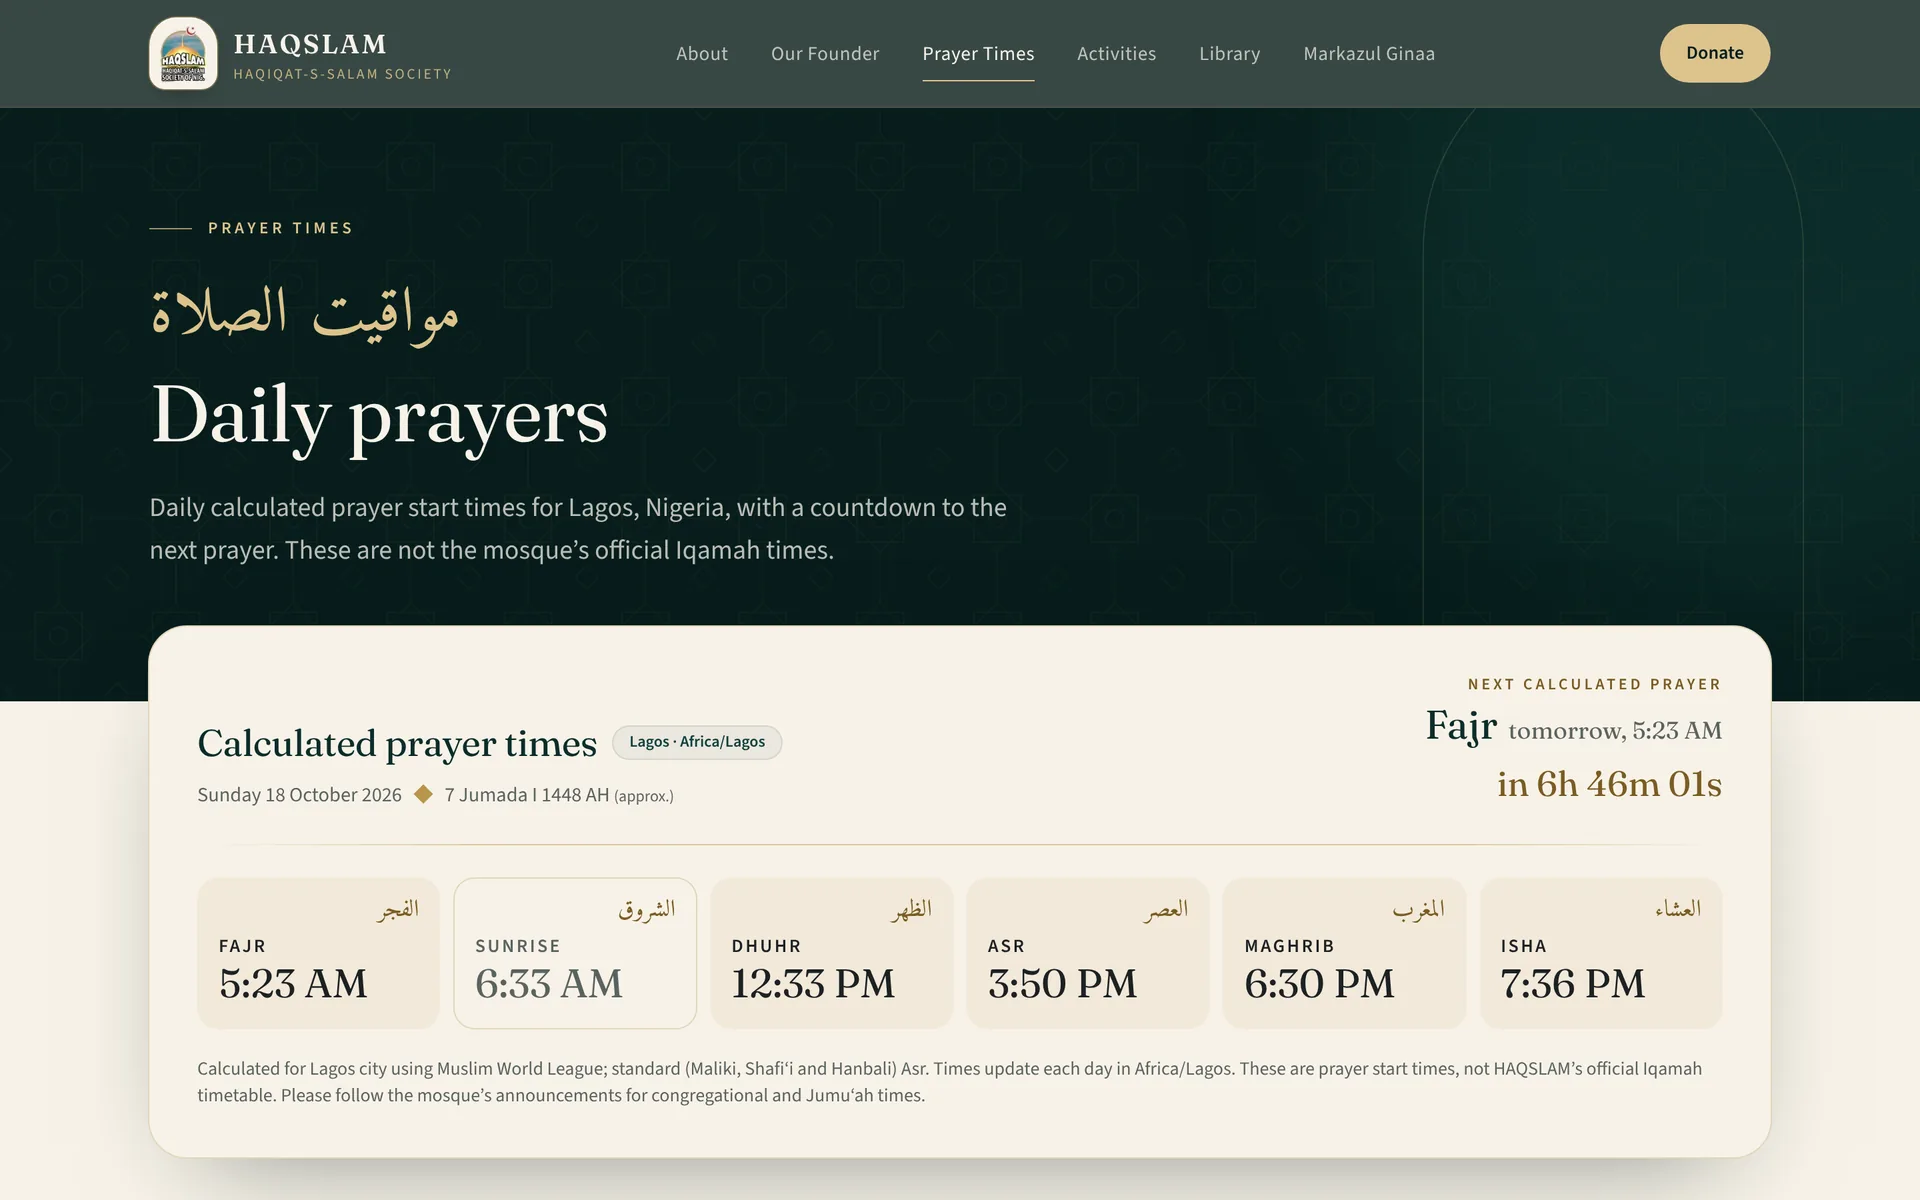This screenshot has height=1200, width=1920.
Task: Open the Activities section
Action: (x=1116, y=54)
